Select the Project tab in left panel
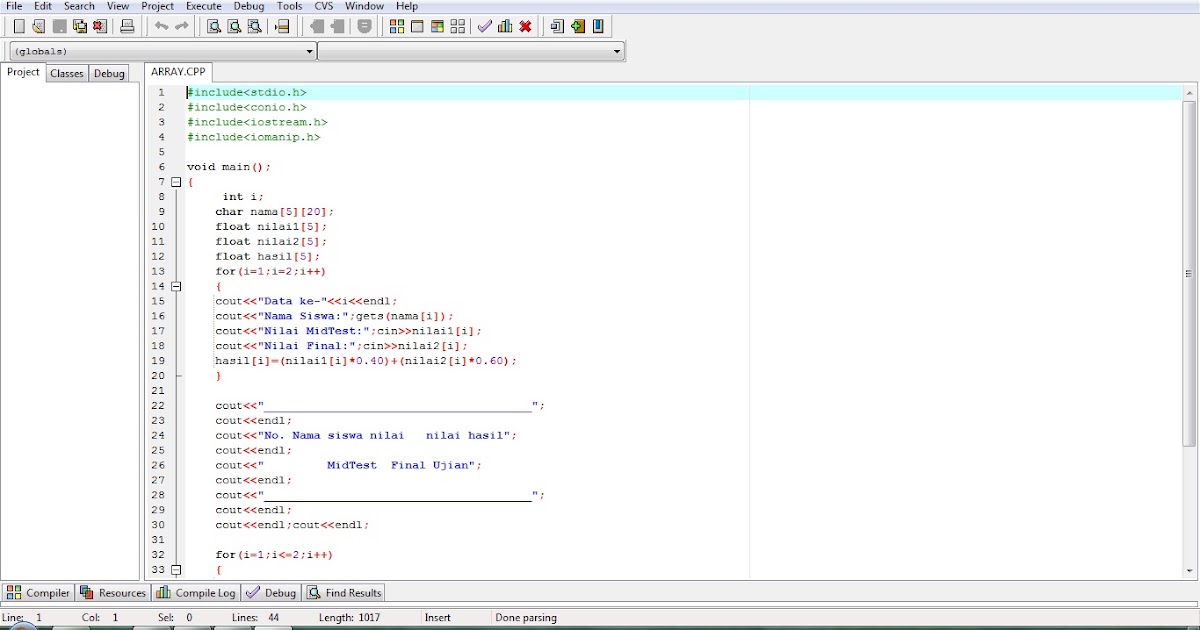Viewport: 1200px width, 630px height. coord(23,72)
